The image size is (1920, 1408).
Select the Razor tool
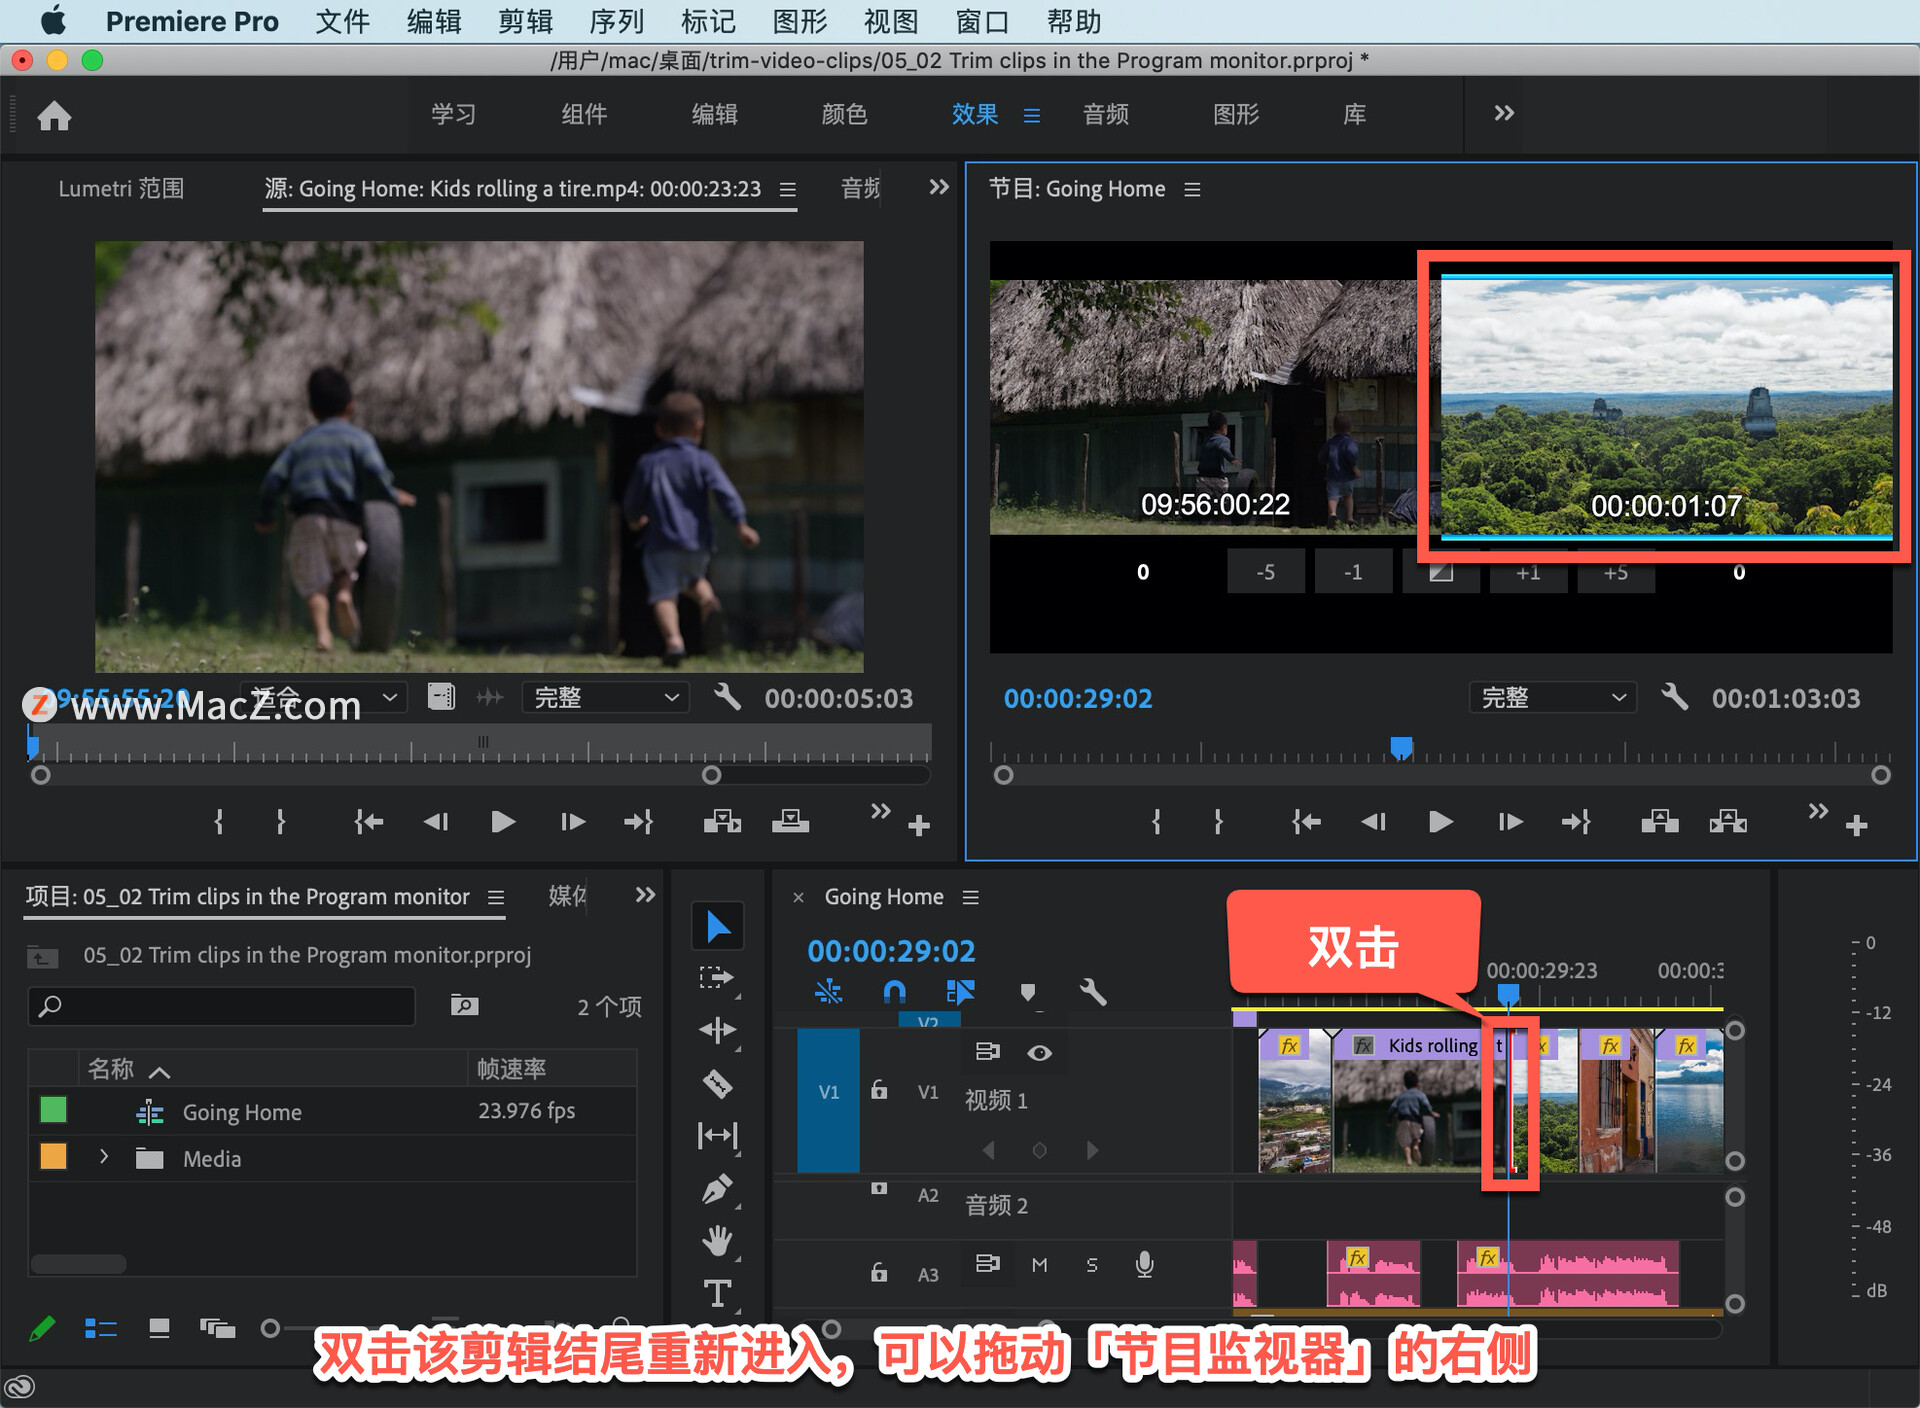tap(717, 1083)
